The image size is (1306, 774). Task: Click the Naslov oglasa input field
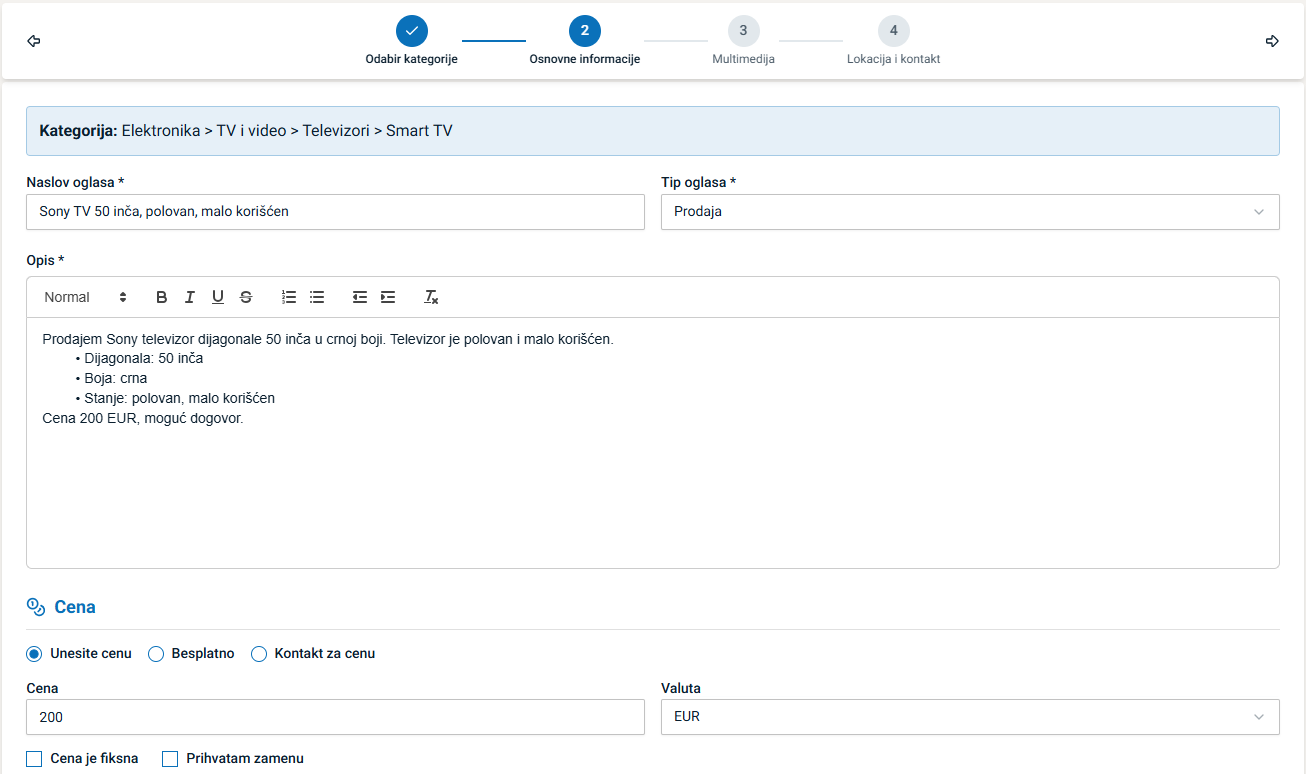(x=335, y=212)
